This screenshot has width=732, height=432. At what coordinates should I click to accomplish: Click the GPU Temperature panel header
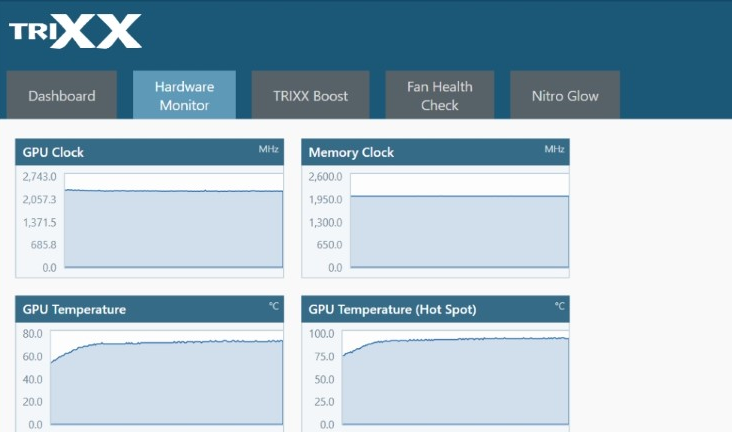(149, 309)
